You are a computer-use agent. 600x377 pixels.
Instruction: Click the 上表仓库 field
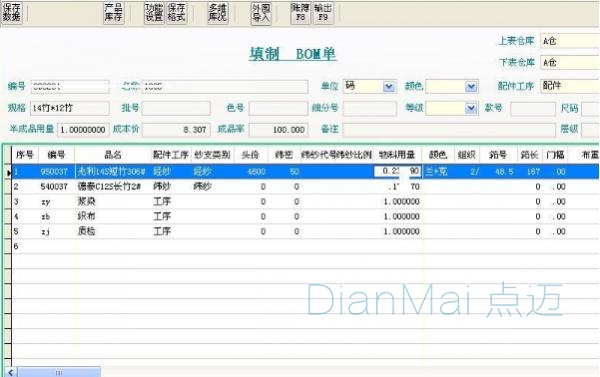pos(570,41)
